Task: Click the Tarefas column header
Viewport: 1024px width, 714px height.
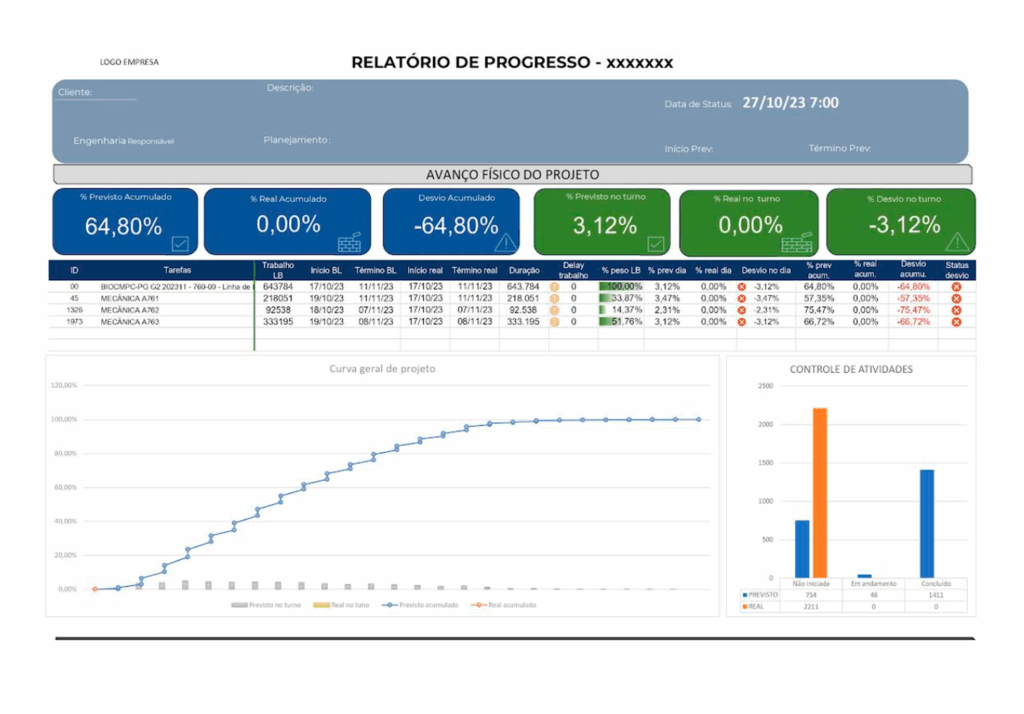Action: [x=178, y=270]
